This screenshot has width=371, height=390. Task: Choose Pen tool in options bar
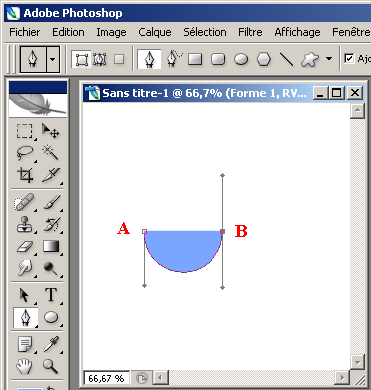click(149, 59)
